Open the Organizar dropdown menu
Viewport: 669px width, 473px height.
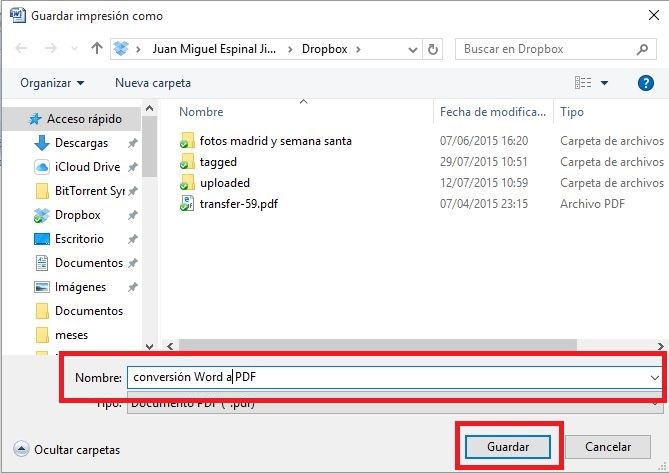click(x=52, y=83)
